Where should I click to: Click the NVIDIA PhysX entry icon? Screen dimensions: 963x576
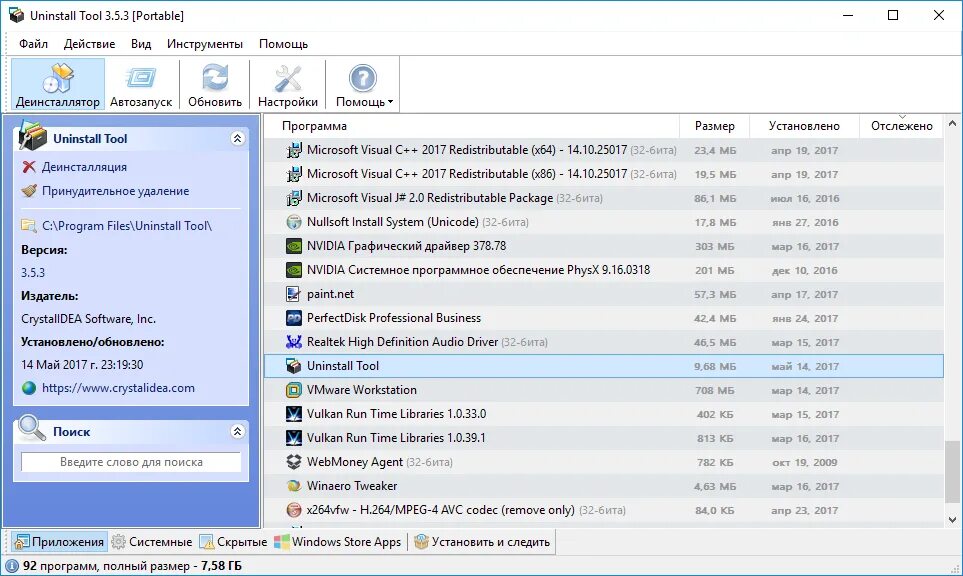tap(294, 270)
